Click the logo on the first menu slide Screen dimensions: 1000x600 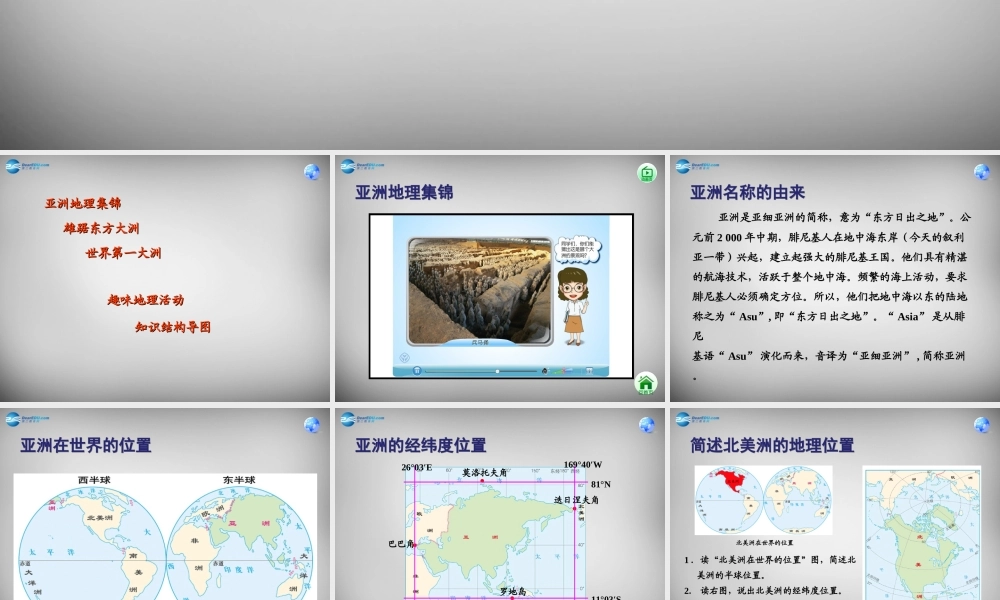tap(27, 166)
